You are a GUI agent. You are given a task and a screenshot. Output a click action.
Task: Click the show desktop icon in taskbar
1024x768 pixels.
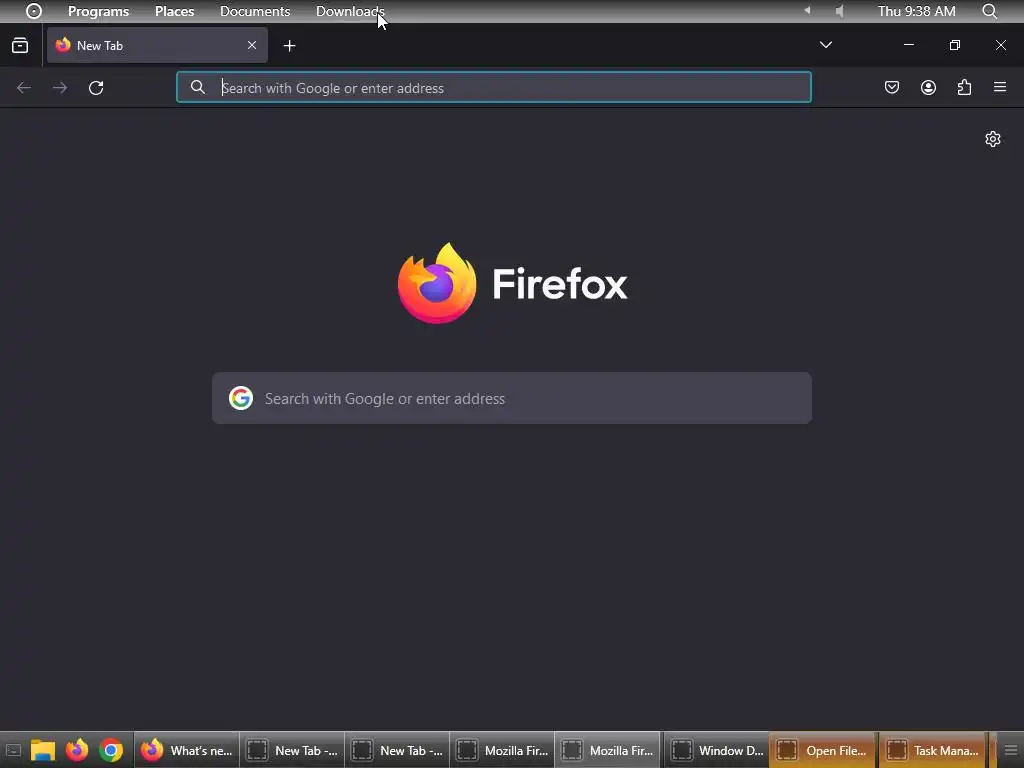coord(13,750)
